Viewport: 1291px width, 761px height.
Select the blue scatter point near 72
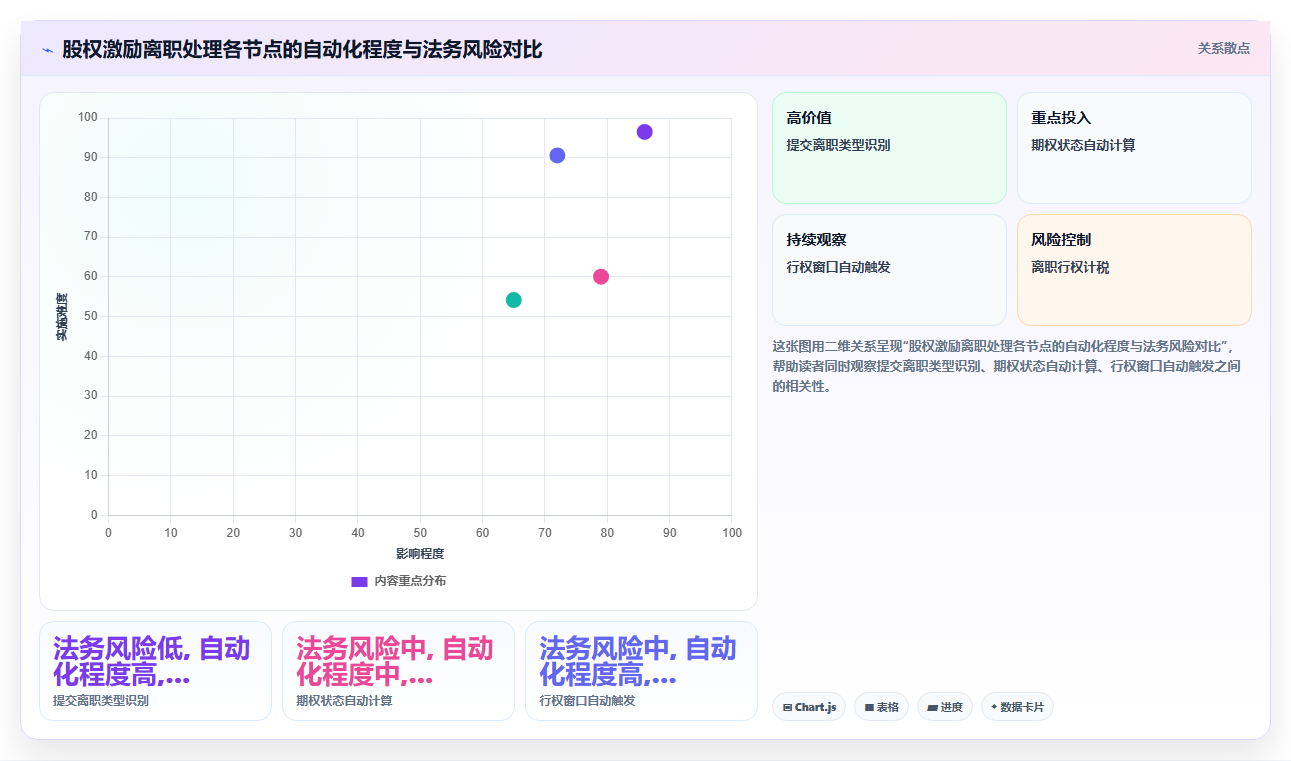tap(557, 155)
